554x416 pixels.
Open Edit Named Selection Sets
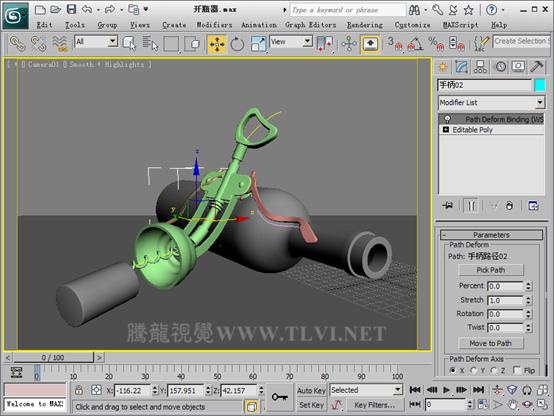pyautogui.click(x=481, y=44)
